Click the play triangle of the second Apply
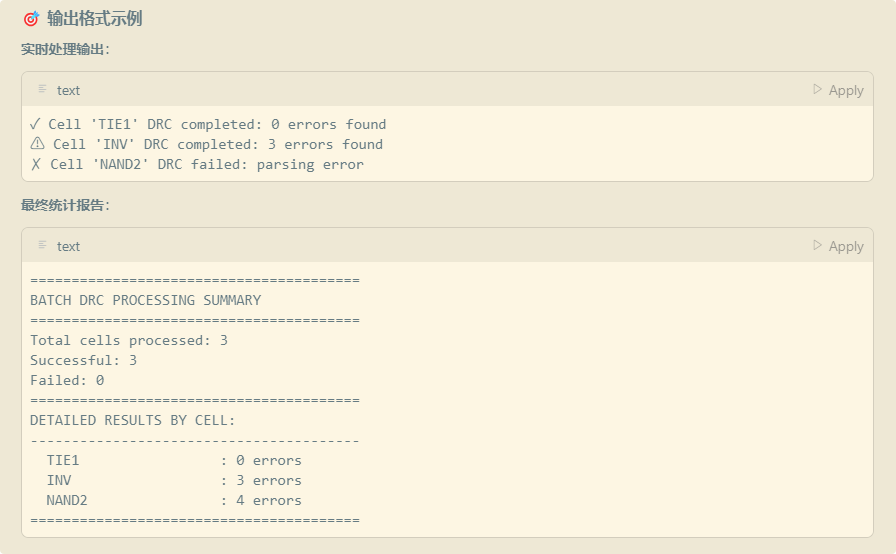Screen dimensions: 896x554 (x=818, y=245)
